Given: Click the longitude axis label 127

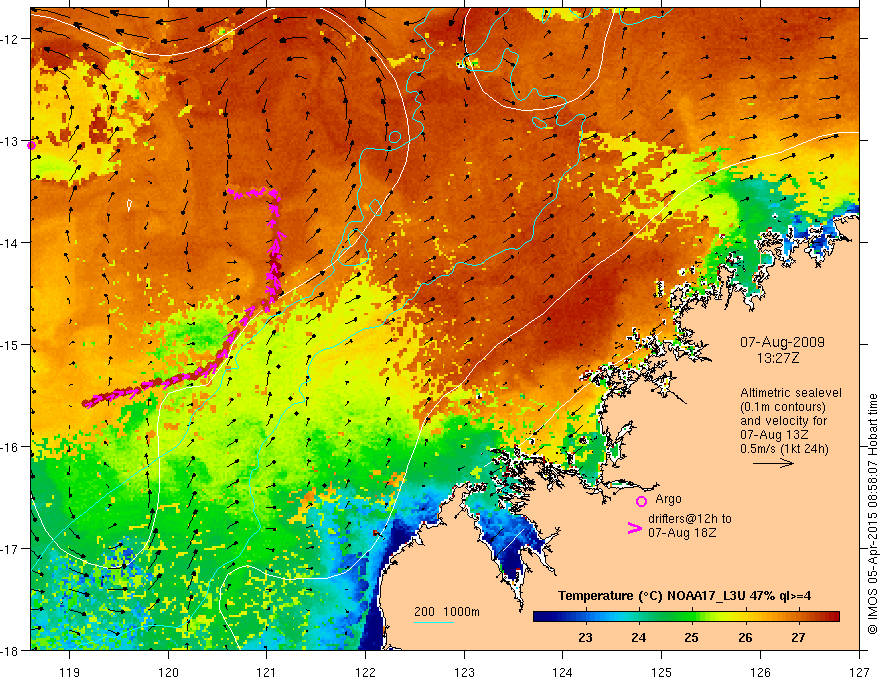Looking at the screenshot, I should click(x=859, y=672).
